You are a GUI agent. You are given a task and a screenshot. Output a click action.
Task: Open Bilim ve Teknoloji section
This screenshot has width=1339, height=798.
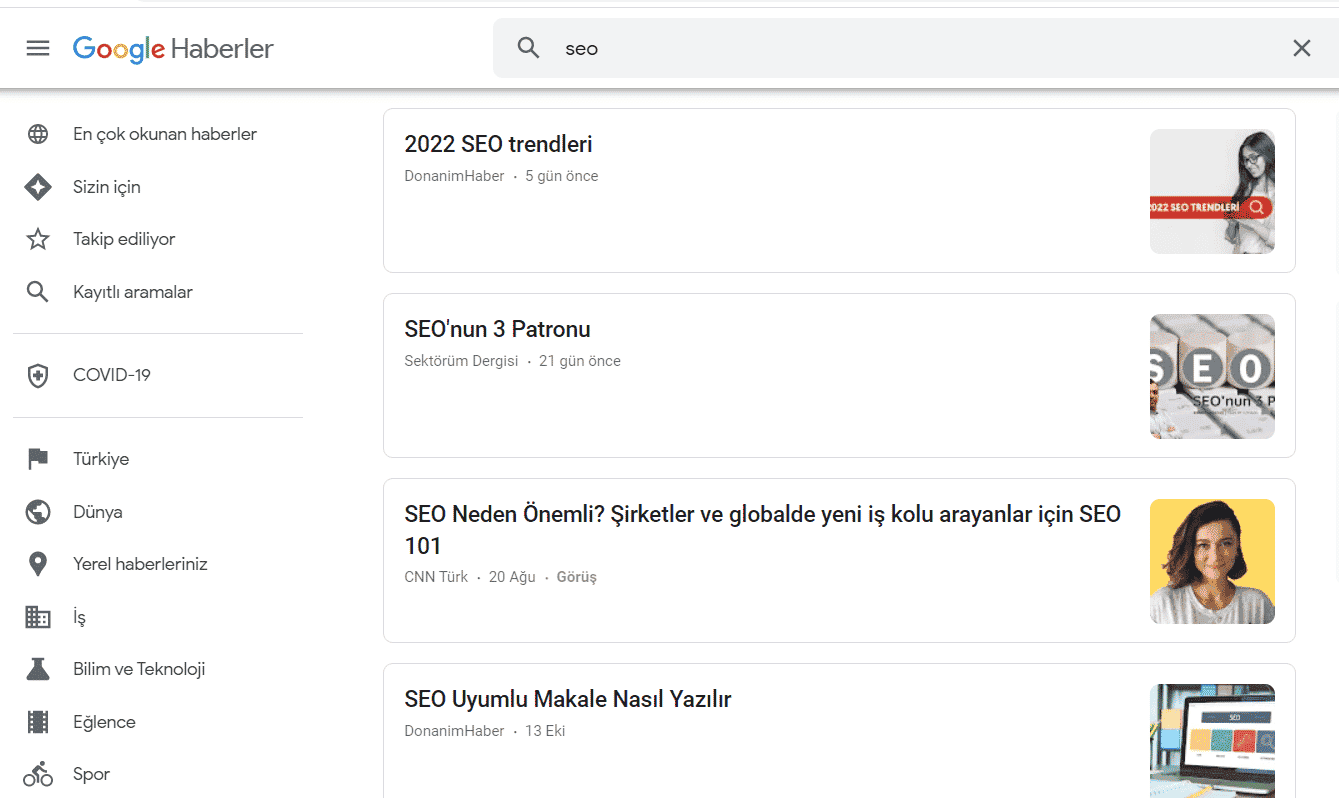(139, 669)
